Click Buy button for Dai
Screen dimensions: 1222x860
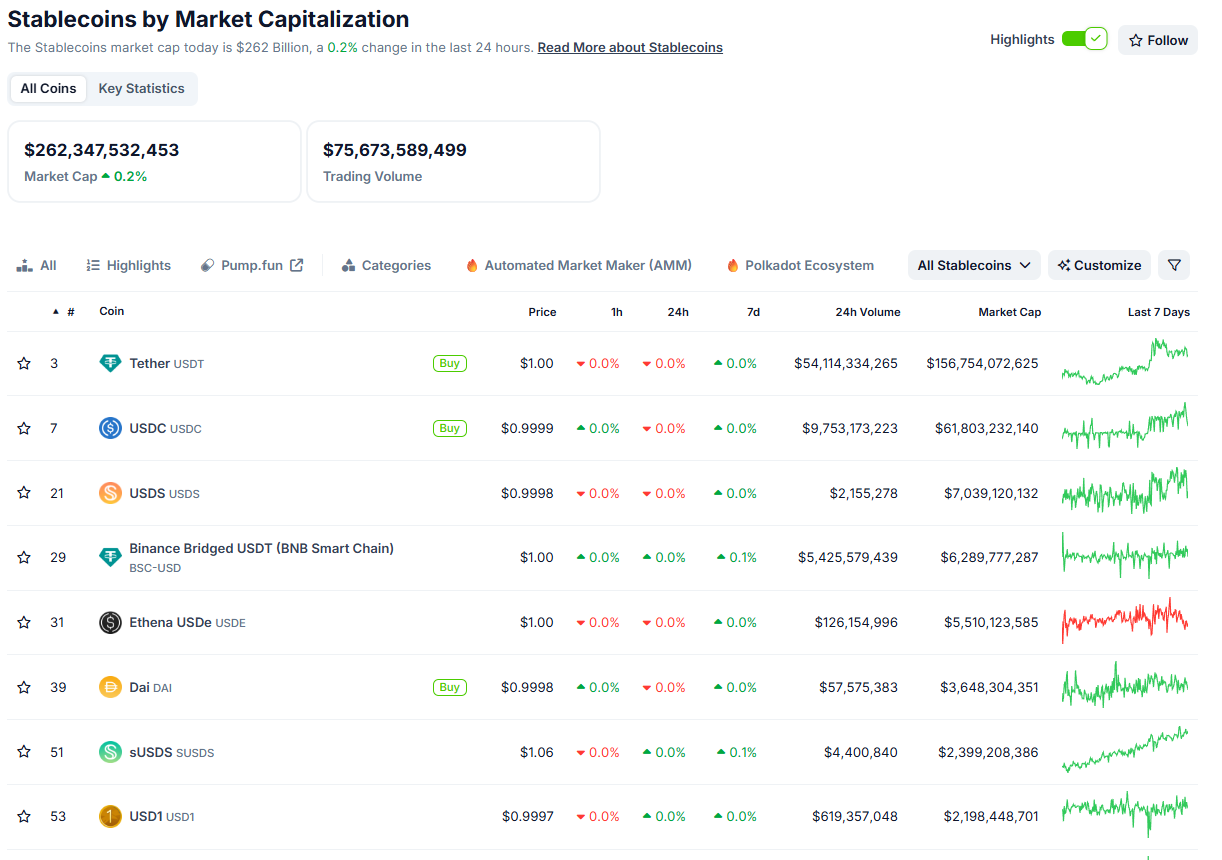[x=450, y=687]
